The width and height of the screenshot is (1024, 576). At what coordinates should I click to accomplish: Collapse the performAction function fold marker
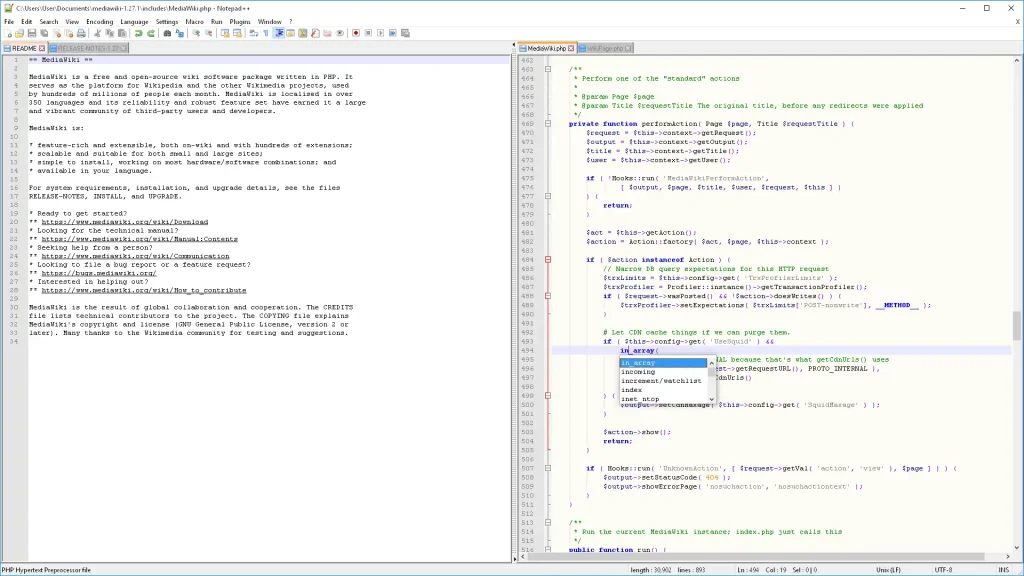click(x=547, y=124)
